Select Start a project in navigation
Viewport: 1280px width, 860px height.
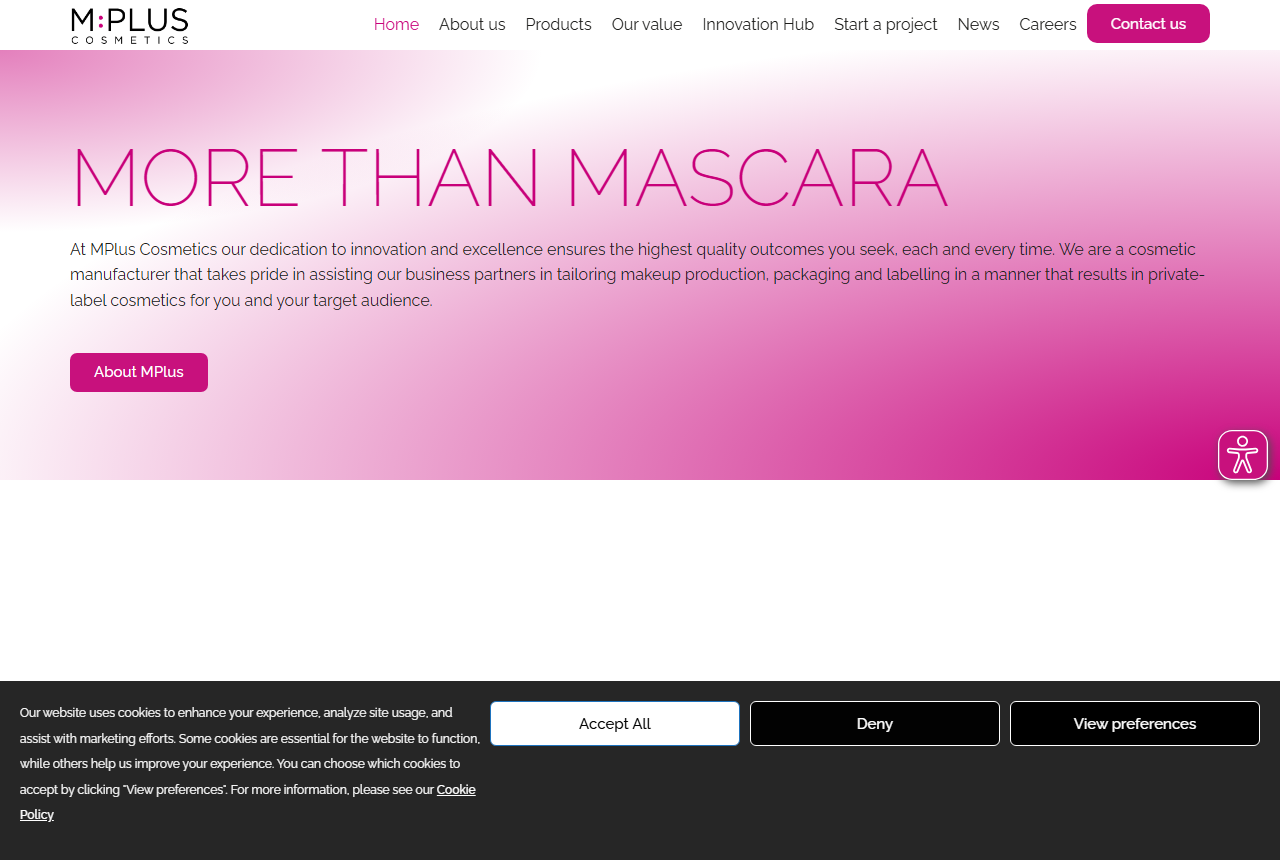886,24
